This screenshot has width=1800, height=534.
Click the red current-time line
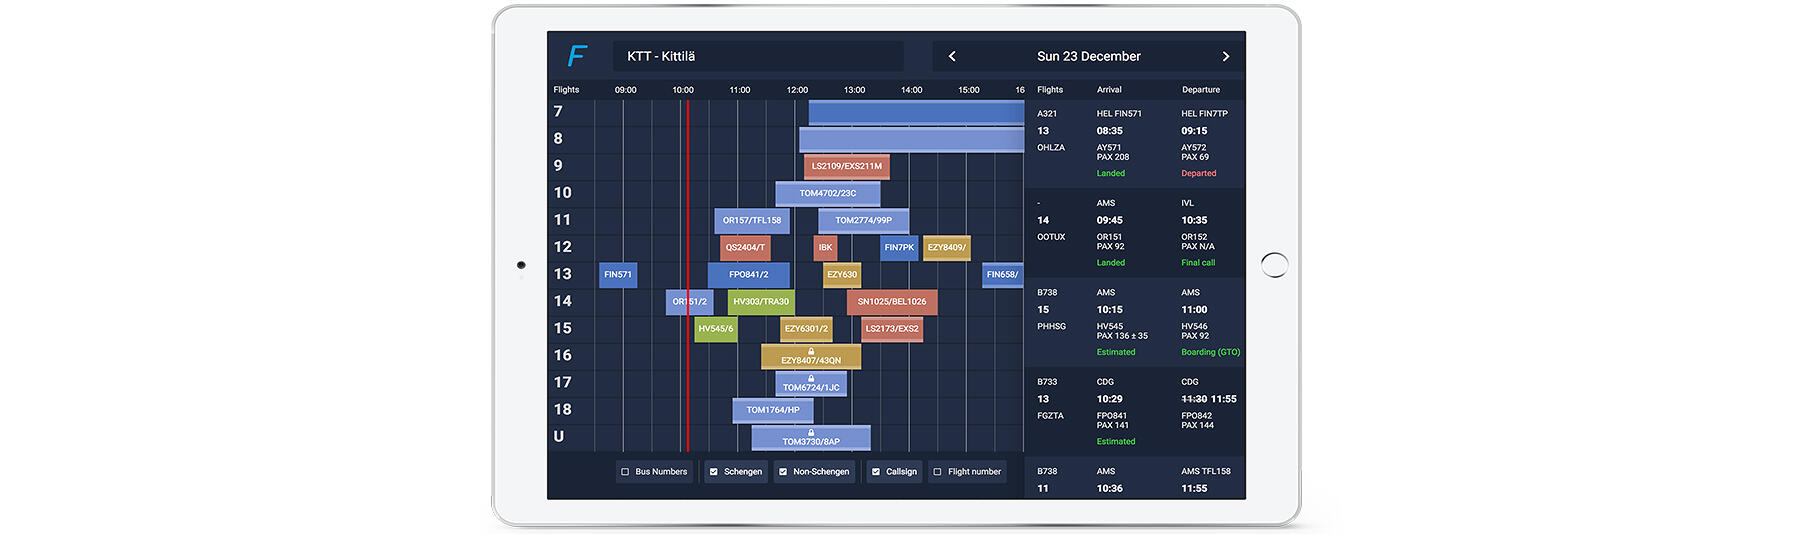click(x=688, y=275)
